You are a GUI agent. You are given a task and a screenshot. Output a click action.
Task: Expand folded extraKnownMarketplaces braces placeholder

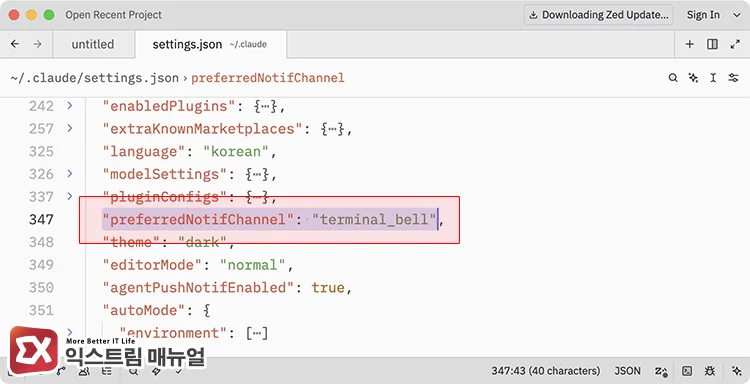click(x=332, y=129)
